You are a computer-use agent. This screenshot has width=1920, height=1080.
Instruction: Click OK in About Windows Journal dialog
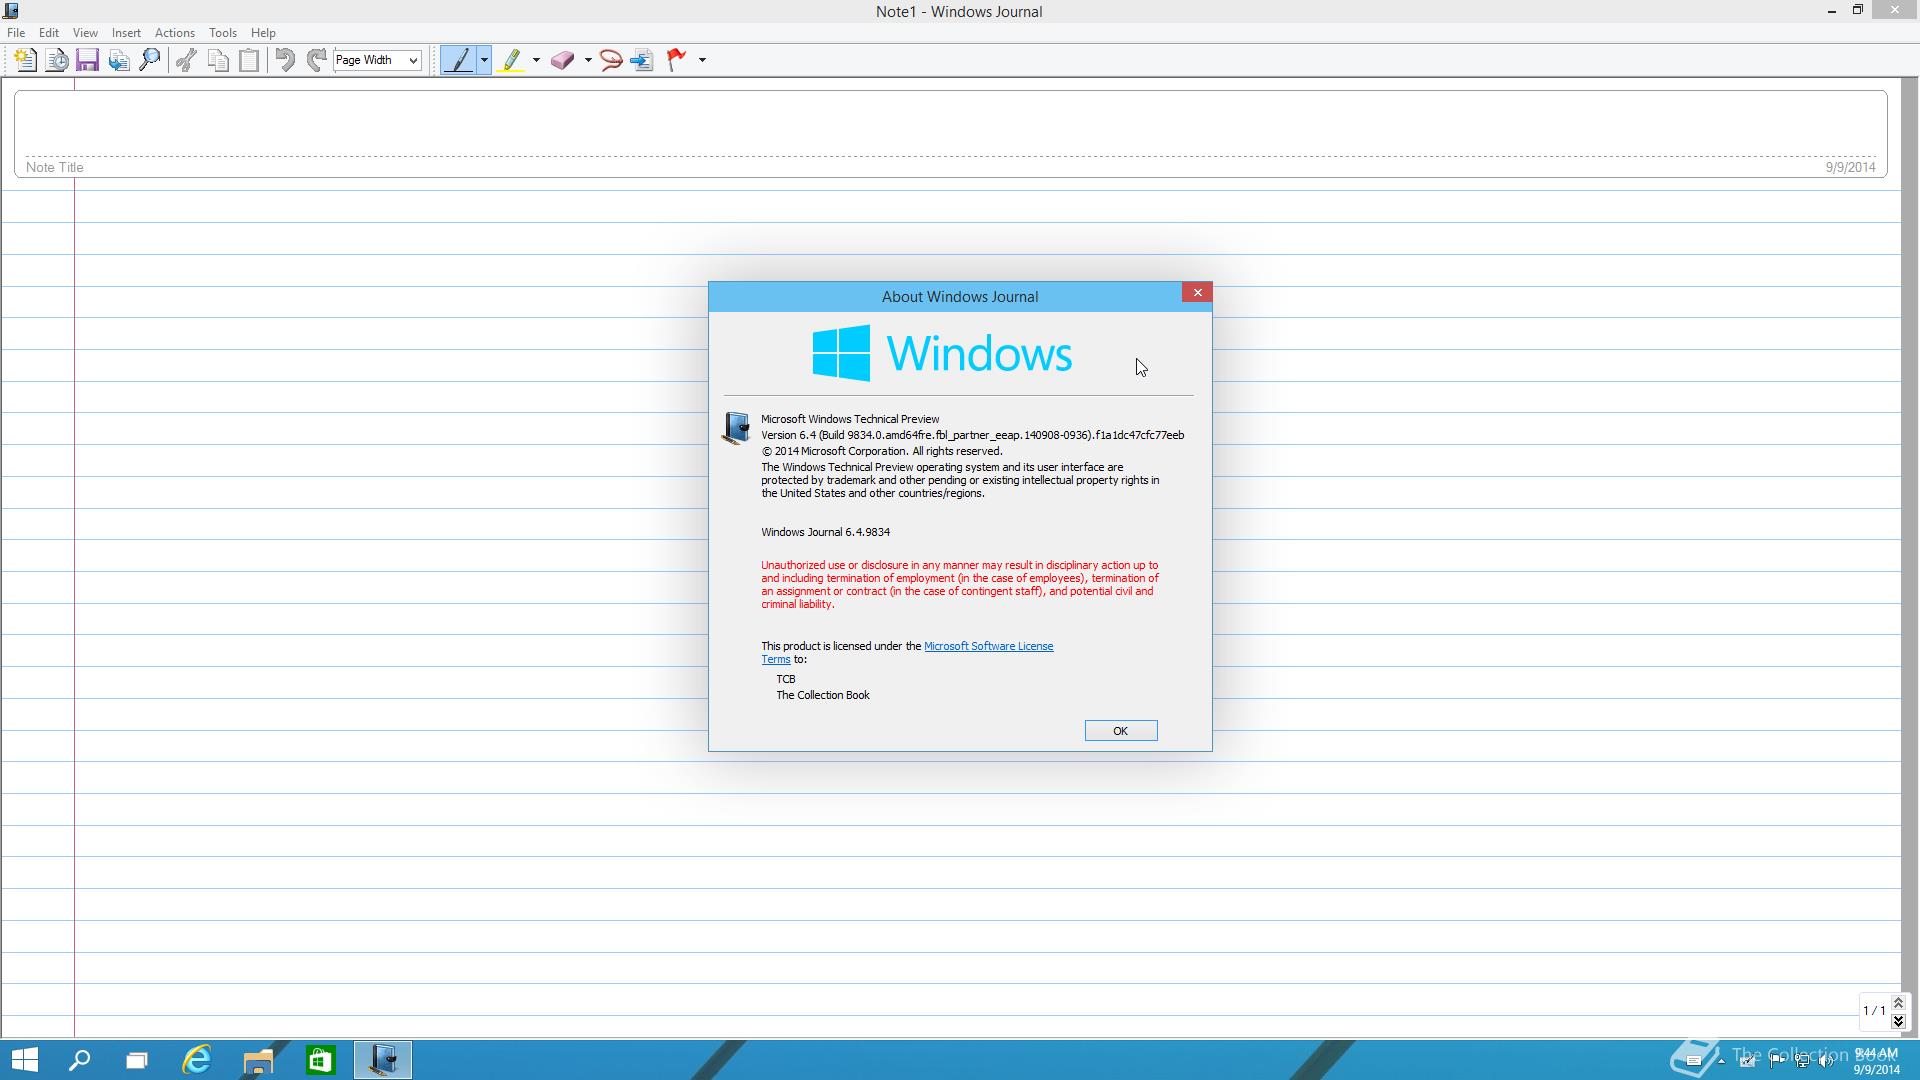[x=1121, y=731]
